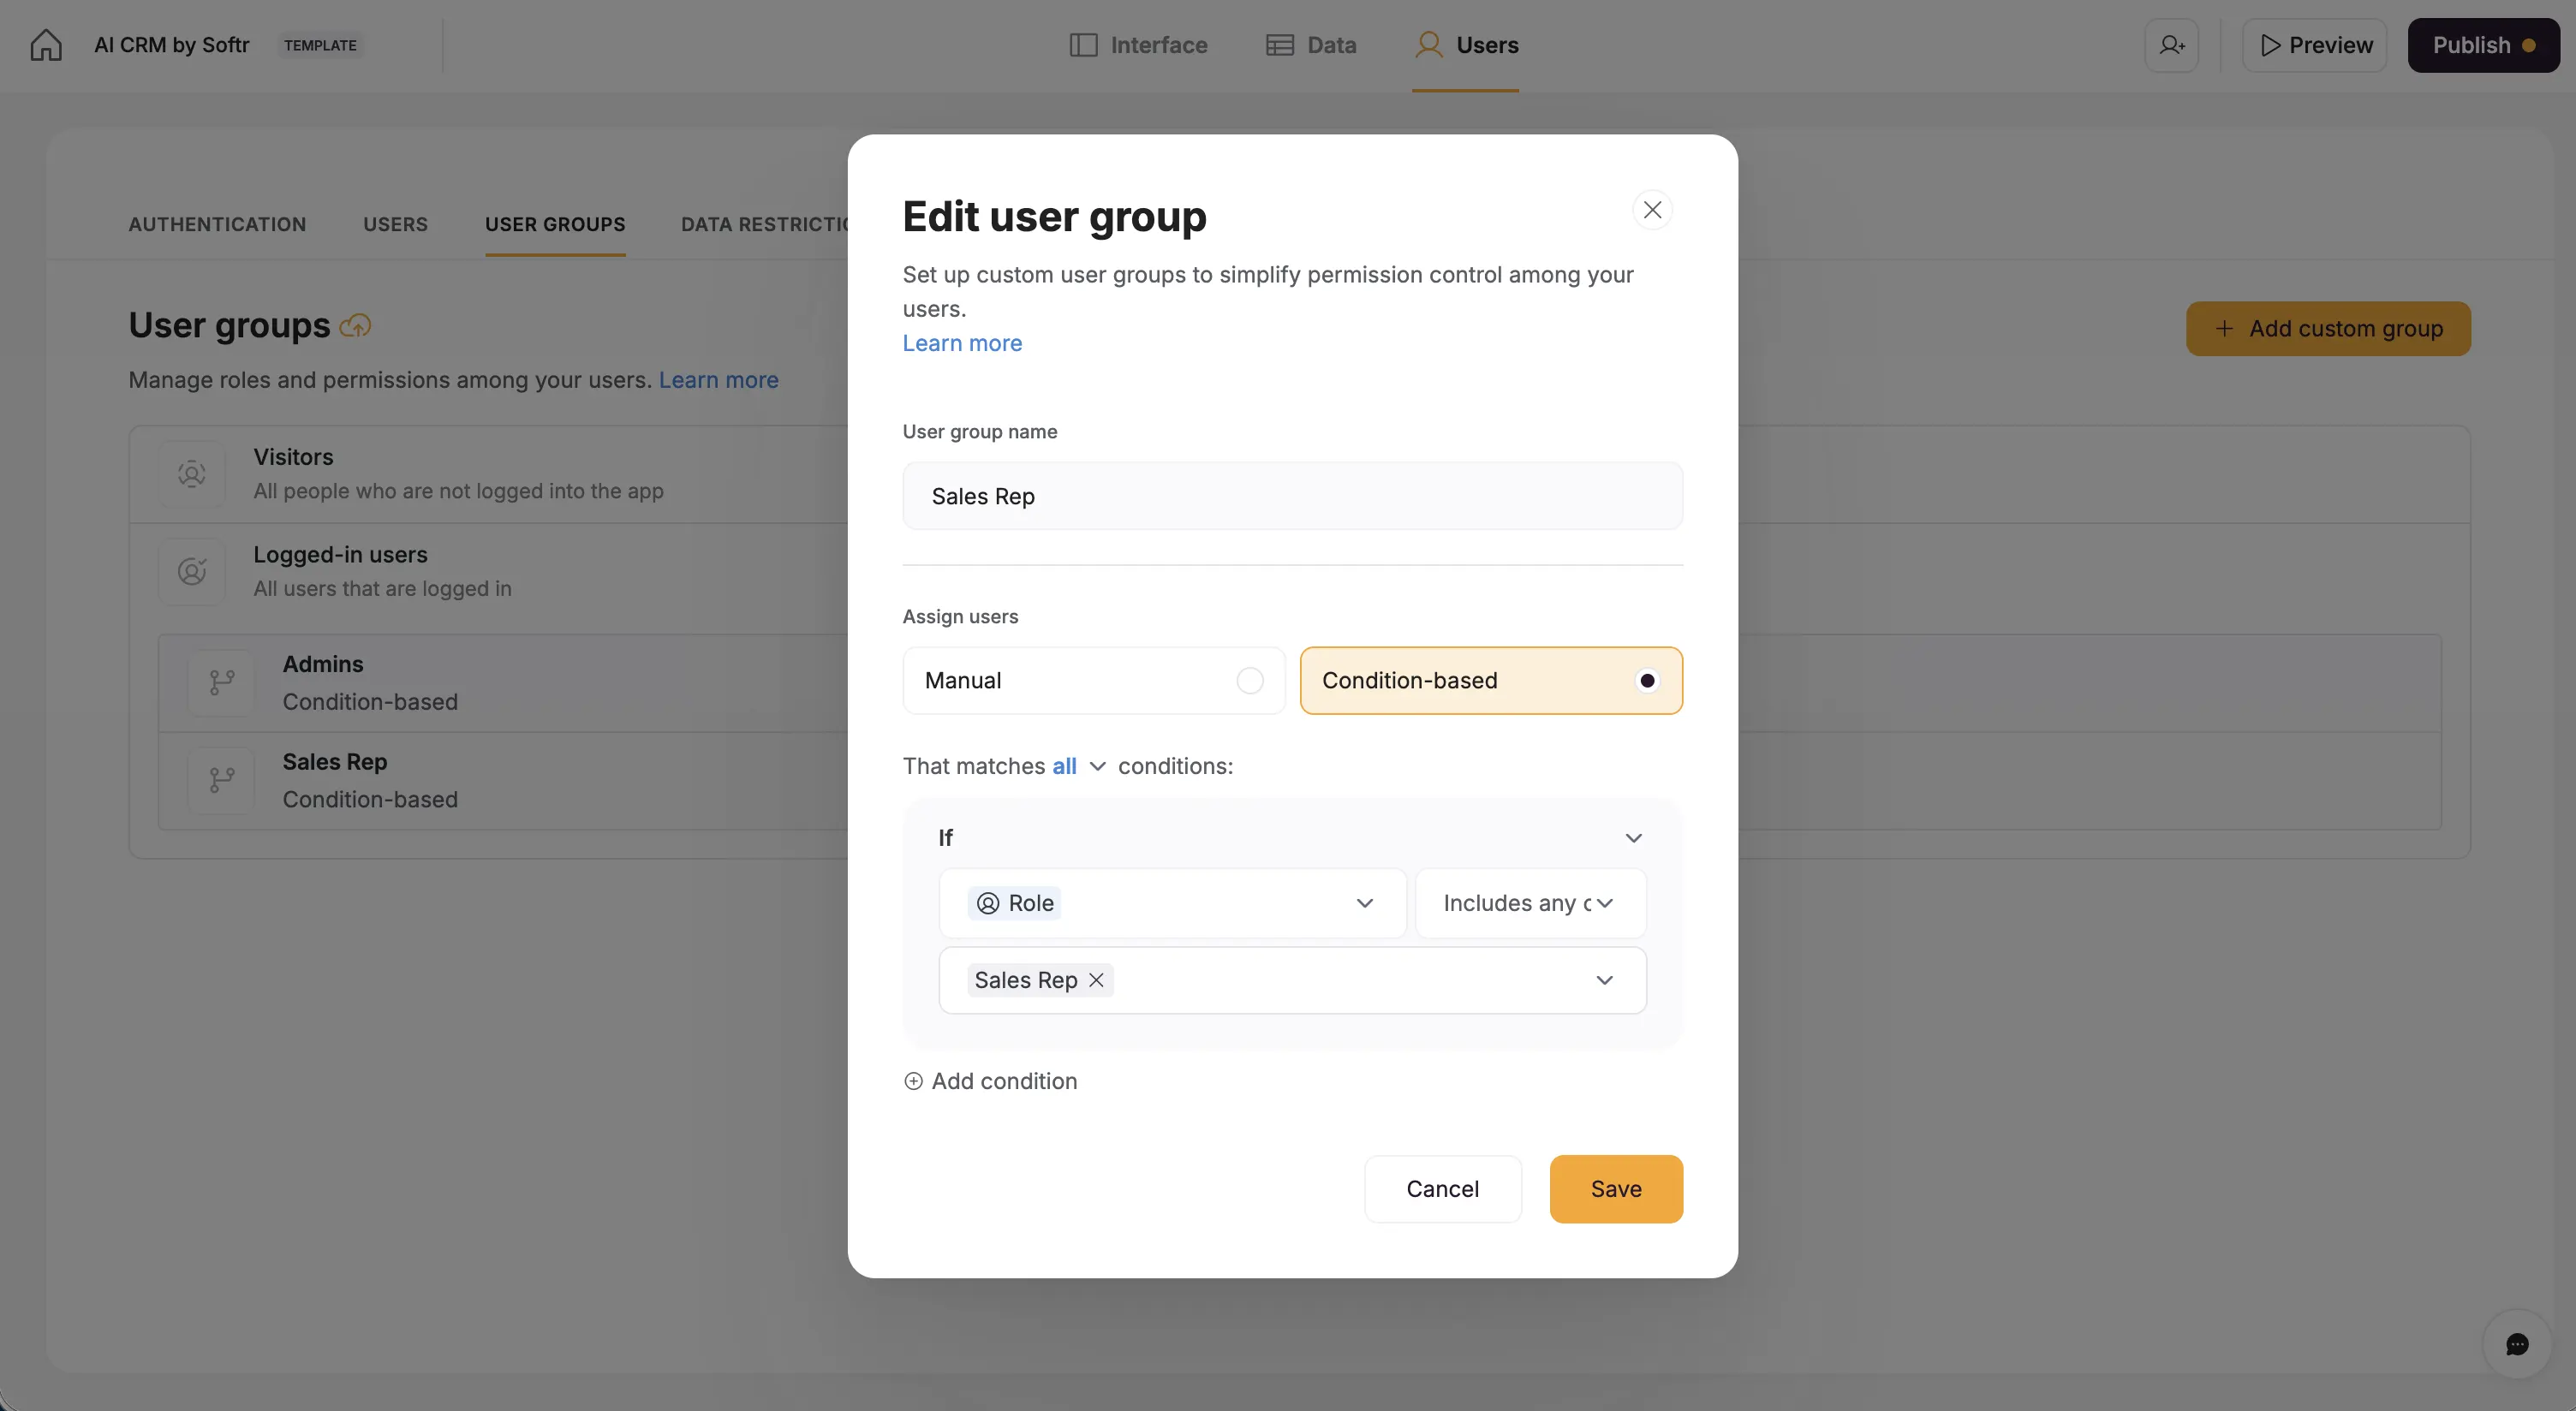Click the add user icon near Preview
Viewport: 2576px width, 1411px height.
2172,45
